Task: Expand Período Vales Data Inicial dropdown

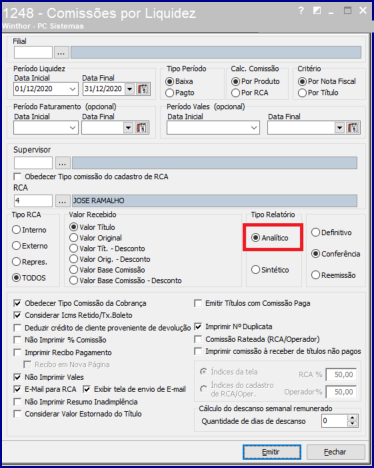Action: [254, 128]
